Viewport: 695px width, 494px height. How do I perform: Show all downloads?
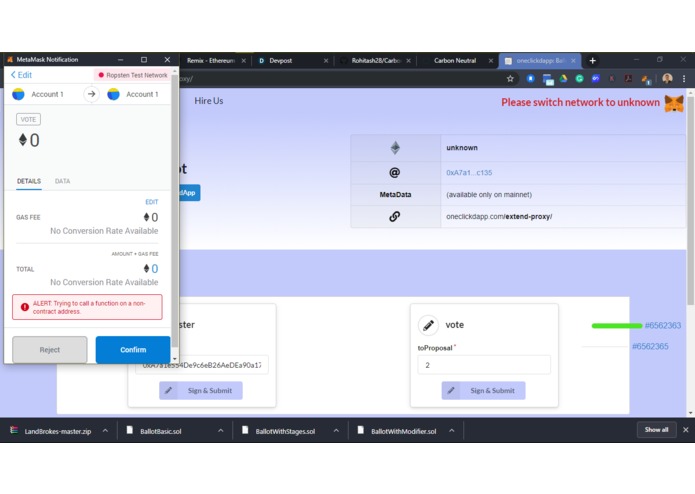coord(656,430)
